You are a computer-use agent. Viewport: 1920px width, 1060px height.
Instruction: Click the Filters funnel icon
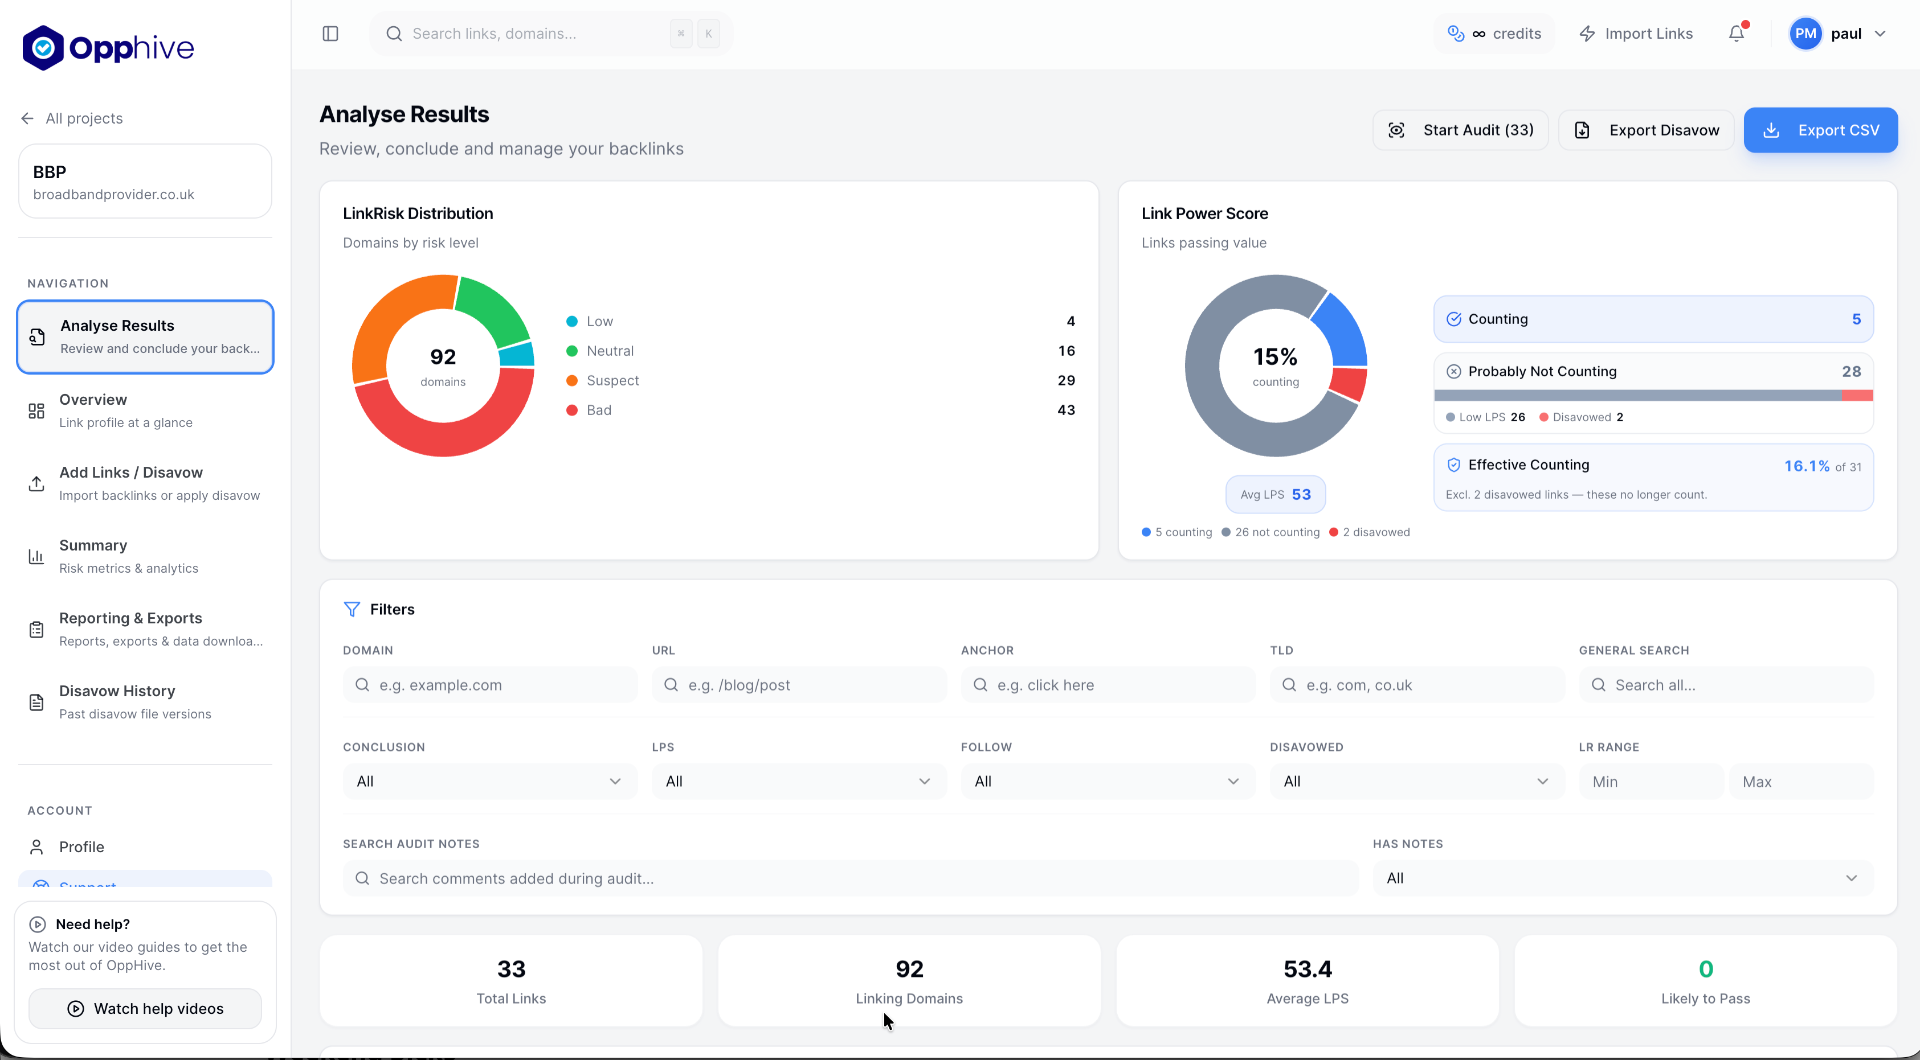[352, 609]
